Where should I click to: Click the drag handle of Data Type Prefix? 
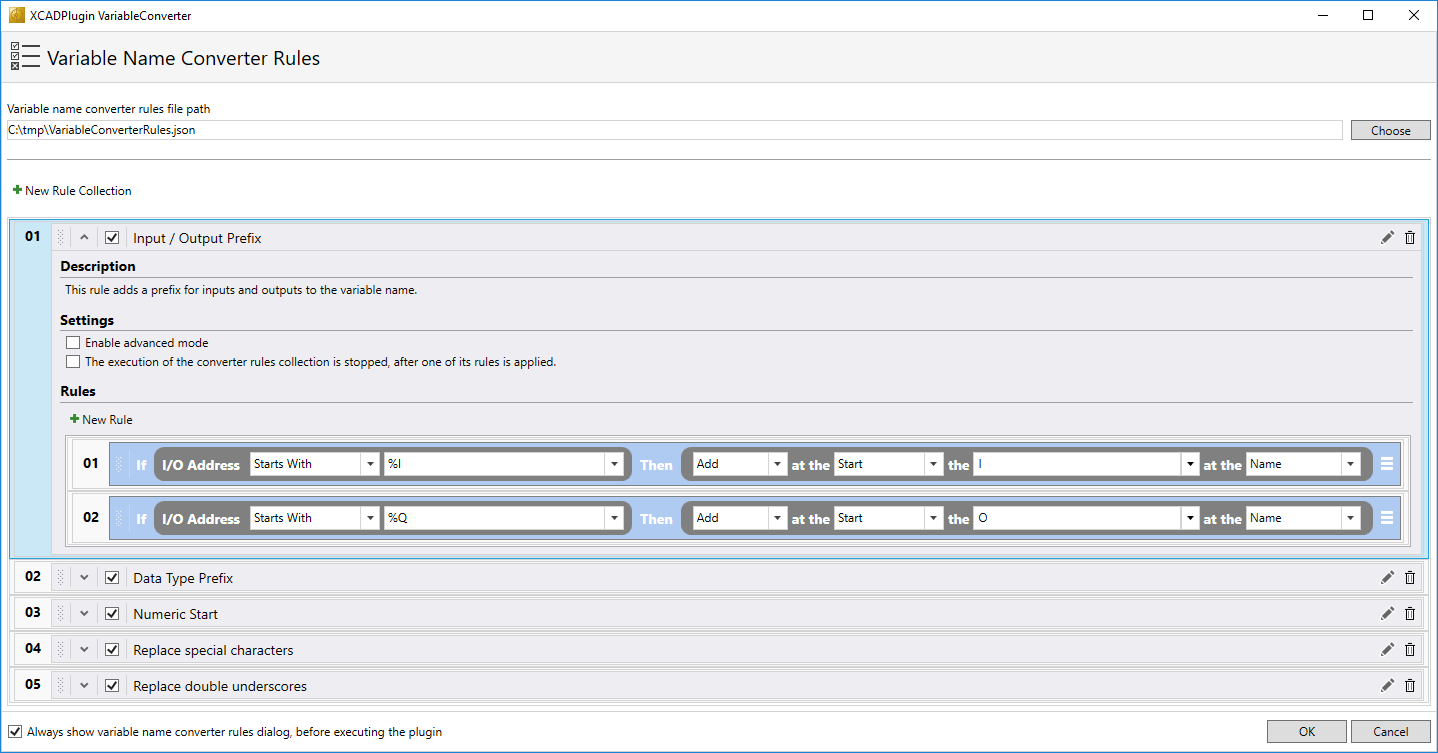click(60, 577)
